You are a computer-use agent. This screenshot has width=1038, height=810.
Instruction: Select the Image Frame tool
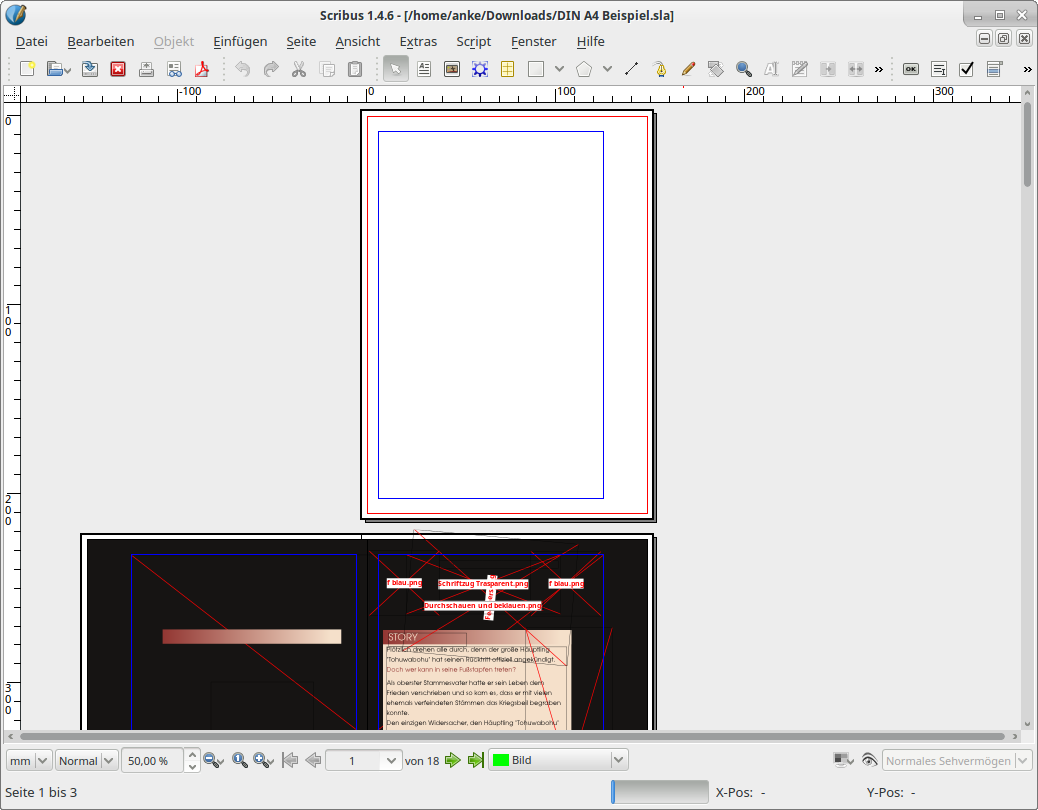click(x=452, y=69)
